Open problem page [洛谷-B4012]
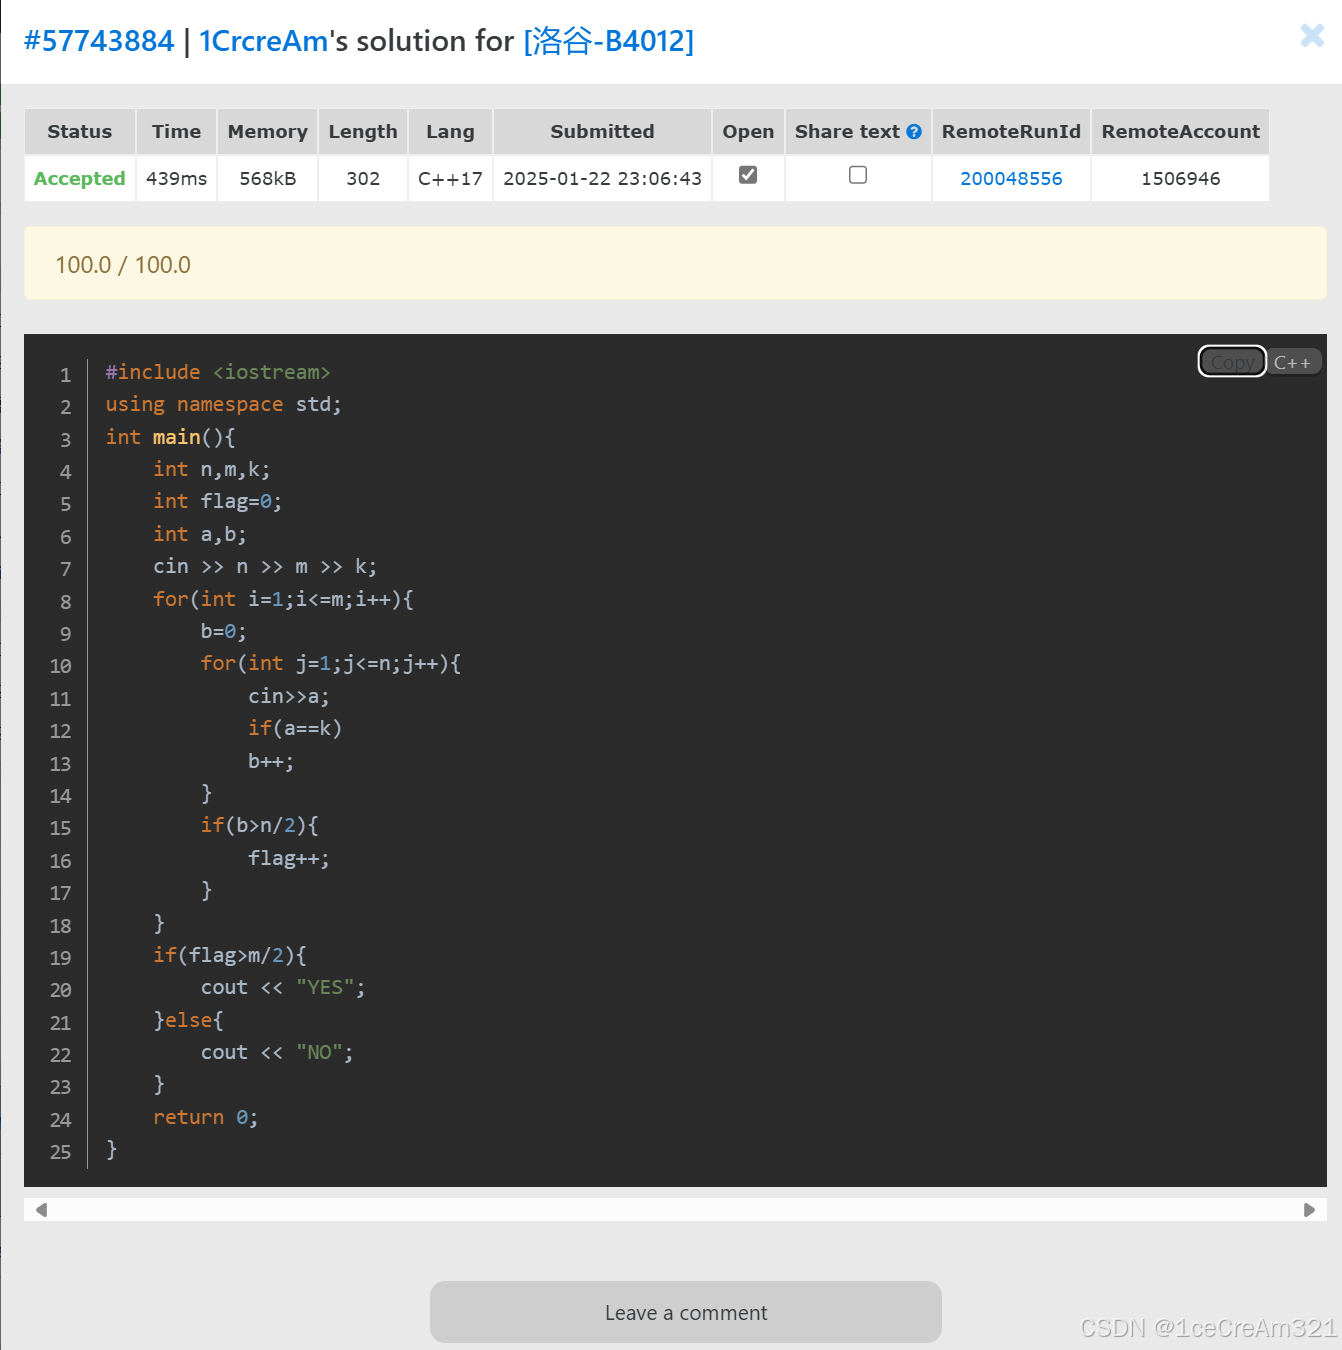This screenshot has height=1350, width=1342. (607, 42)
